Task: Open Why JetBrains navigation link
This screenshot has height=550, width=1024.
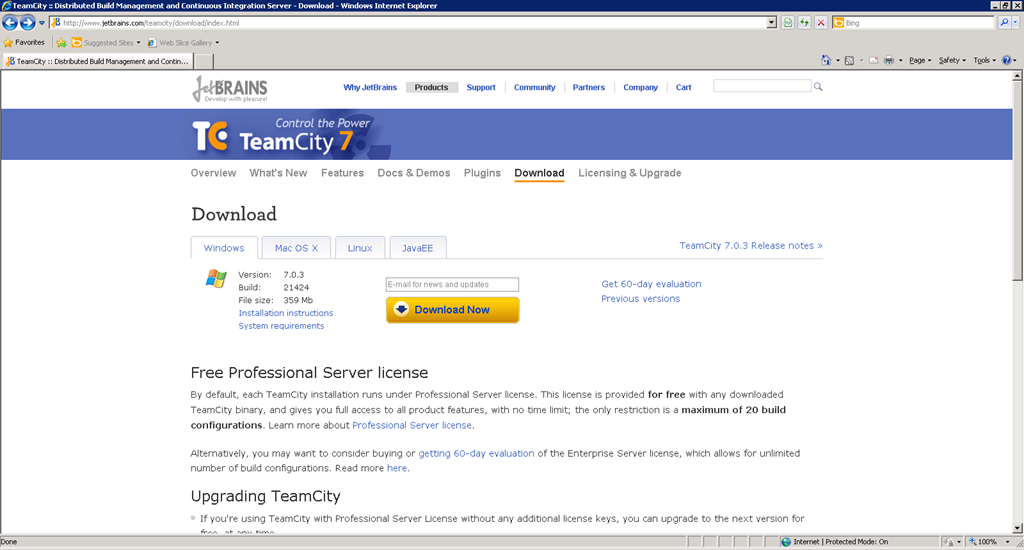Action: click(x=370, y=88)
